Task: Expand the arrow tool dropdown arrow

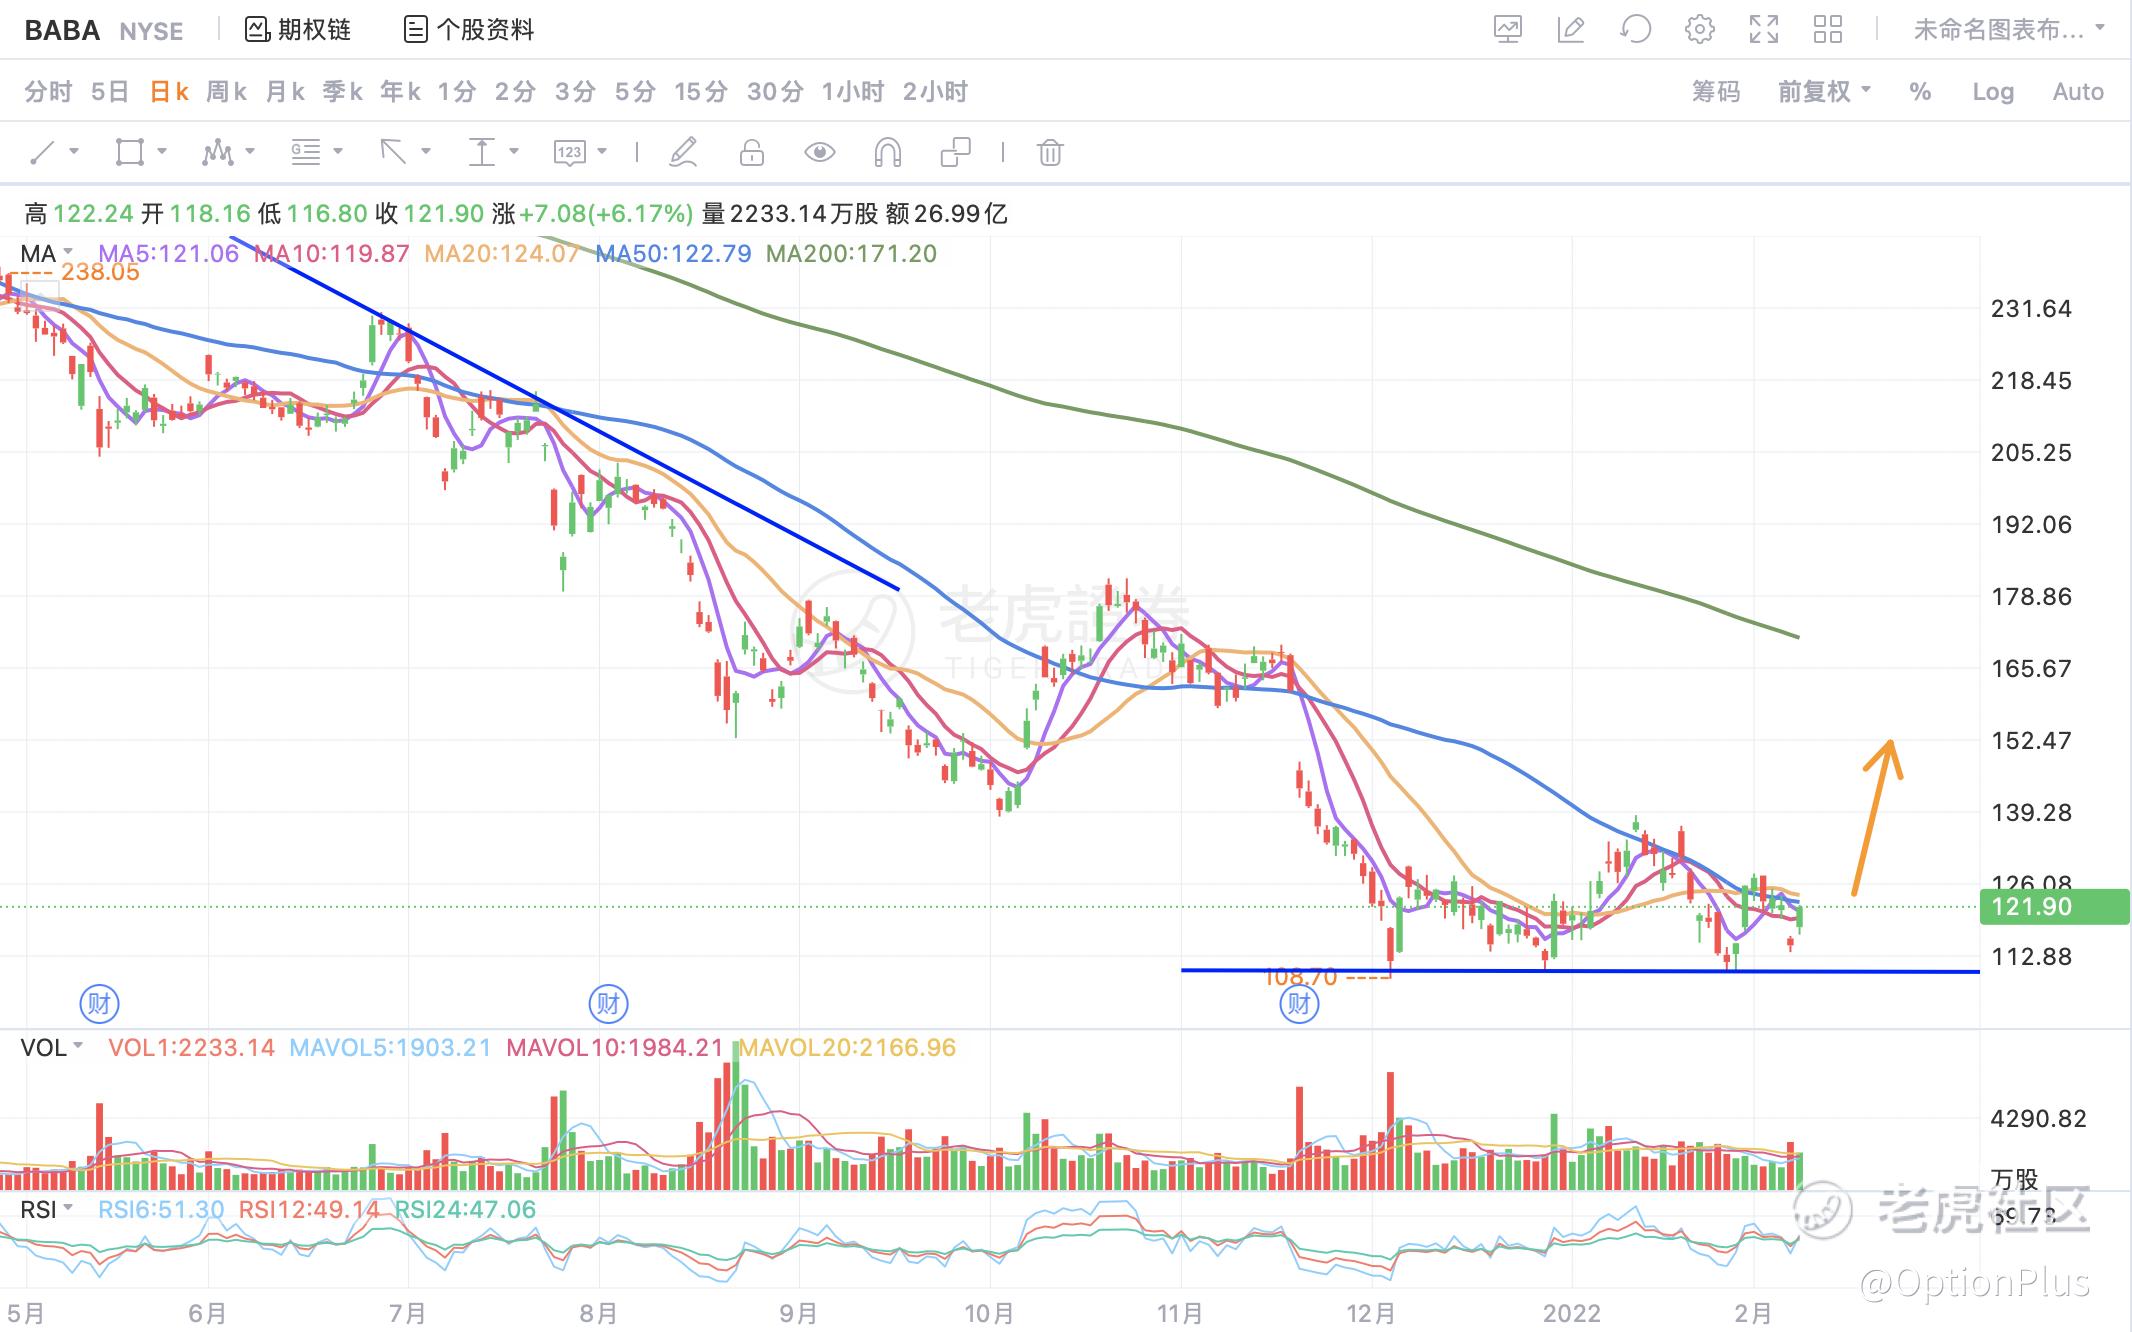Action: (426, 152)
